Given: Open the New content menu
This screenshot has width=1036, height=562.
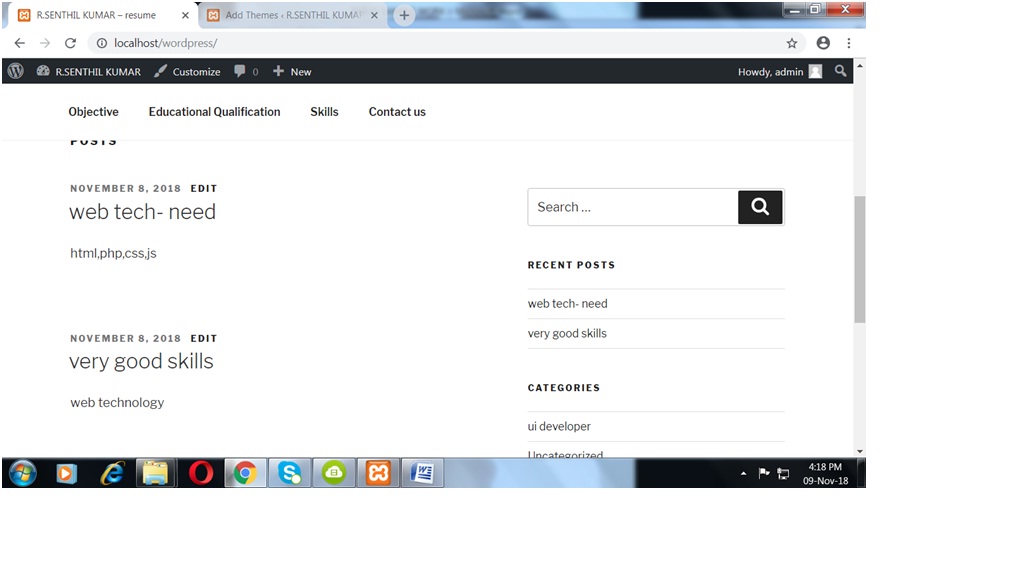Looking at the screenshot, I should [x=292, y=72].
